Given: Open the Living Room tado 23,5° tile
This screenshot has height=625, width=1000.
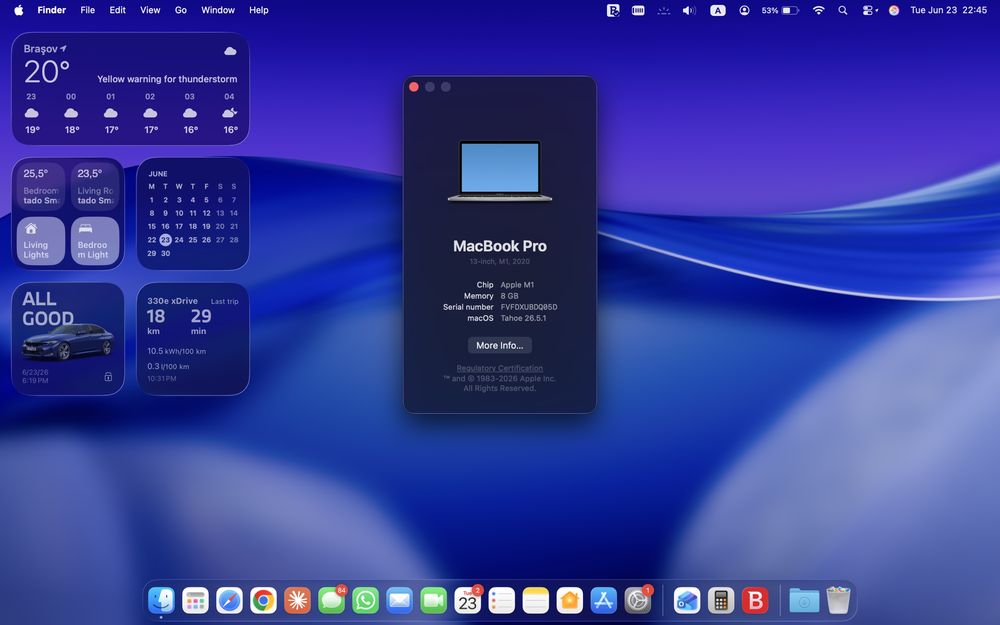Looking at the screenshot, I should pyautogui.click(x=95, y=186).
